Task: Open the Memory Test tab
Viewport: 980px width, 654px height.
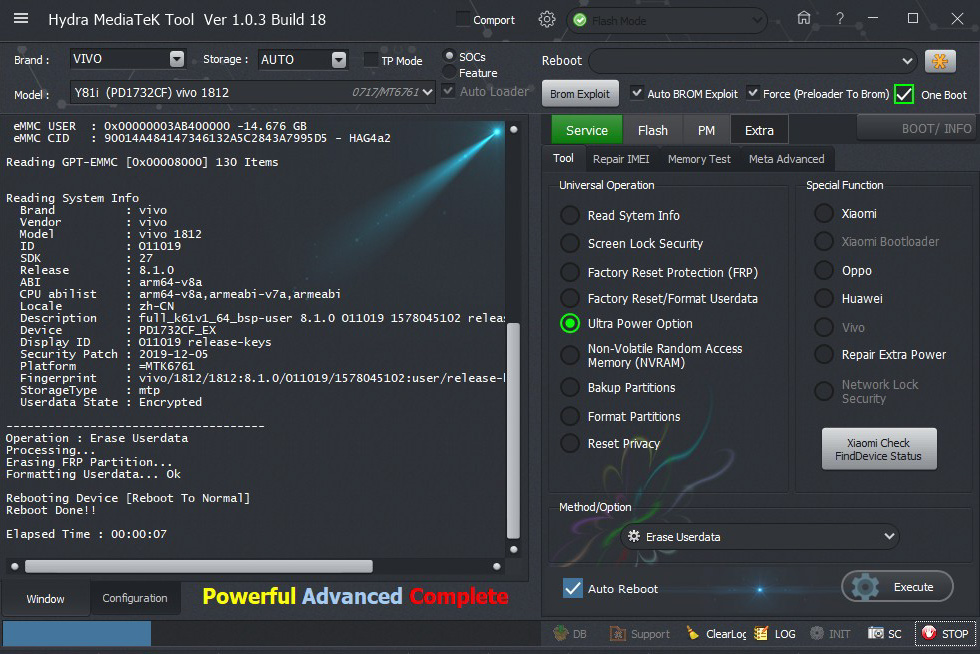Action: point(699,159)
